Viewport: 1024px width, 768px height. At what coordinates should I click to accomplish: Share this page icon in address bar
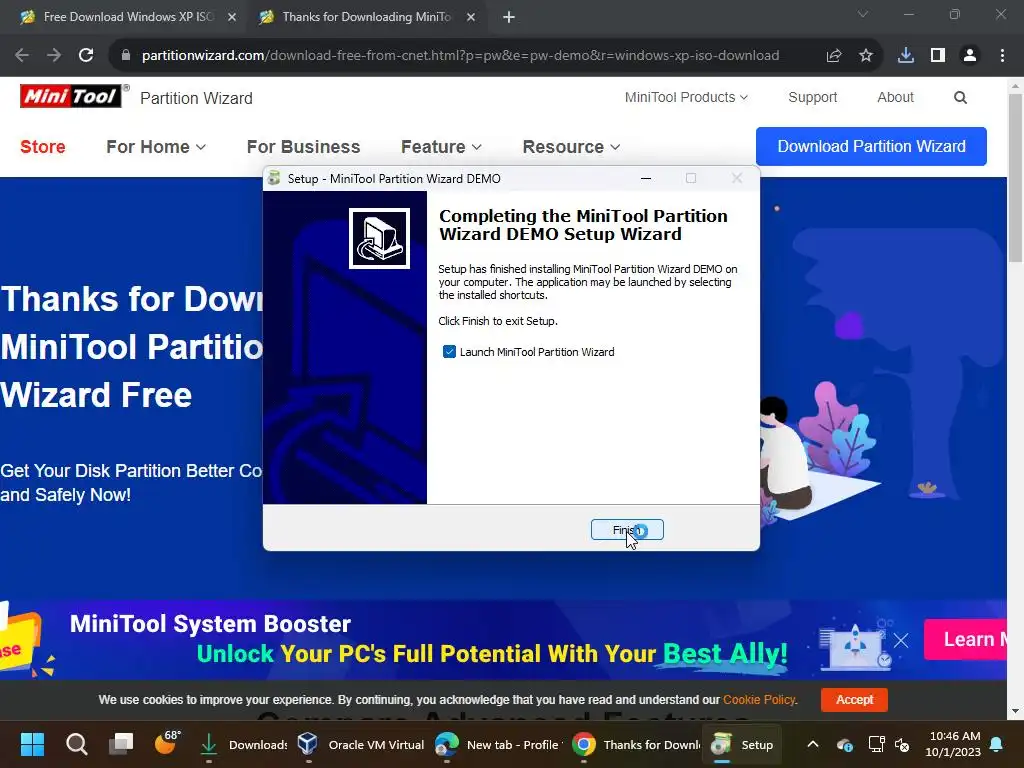(x=834, y=56)
